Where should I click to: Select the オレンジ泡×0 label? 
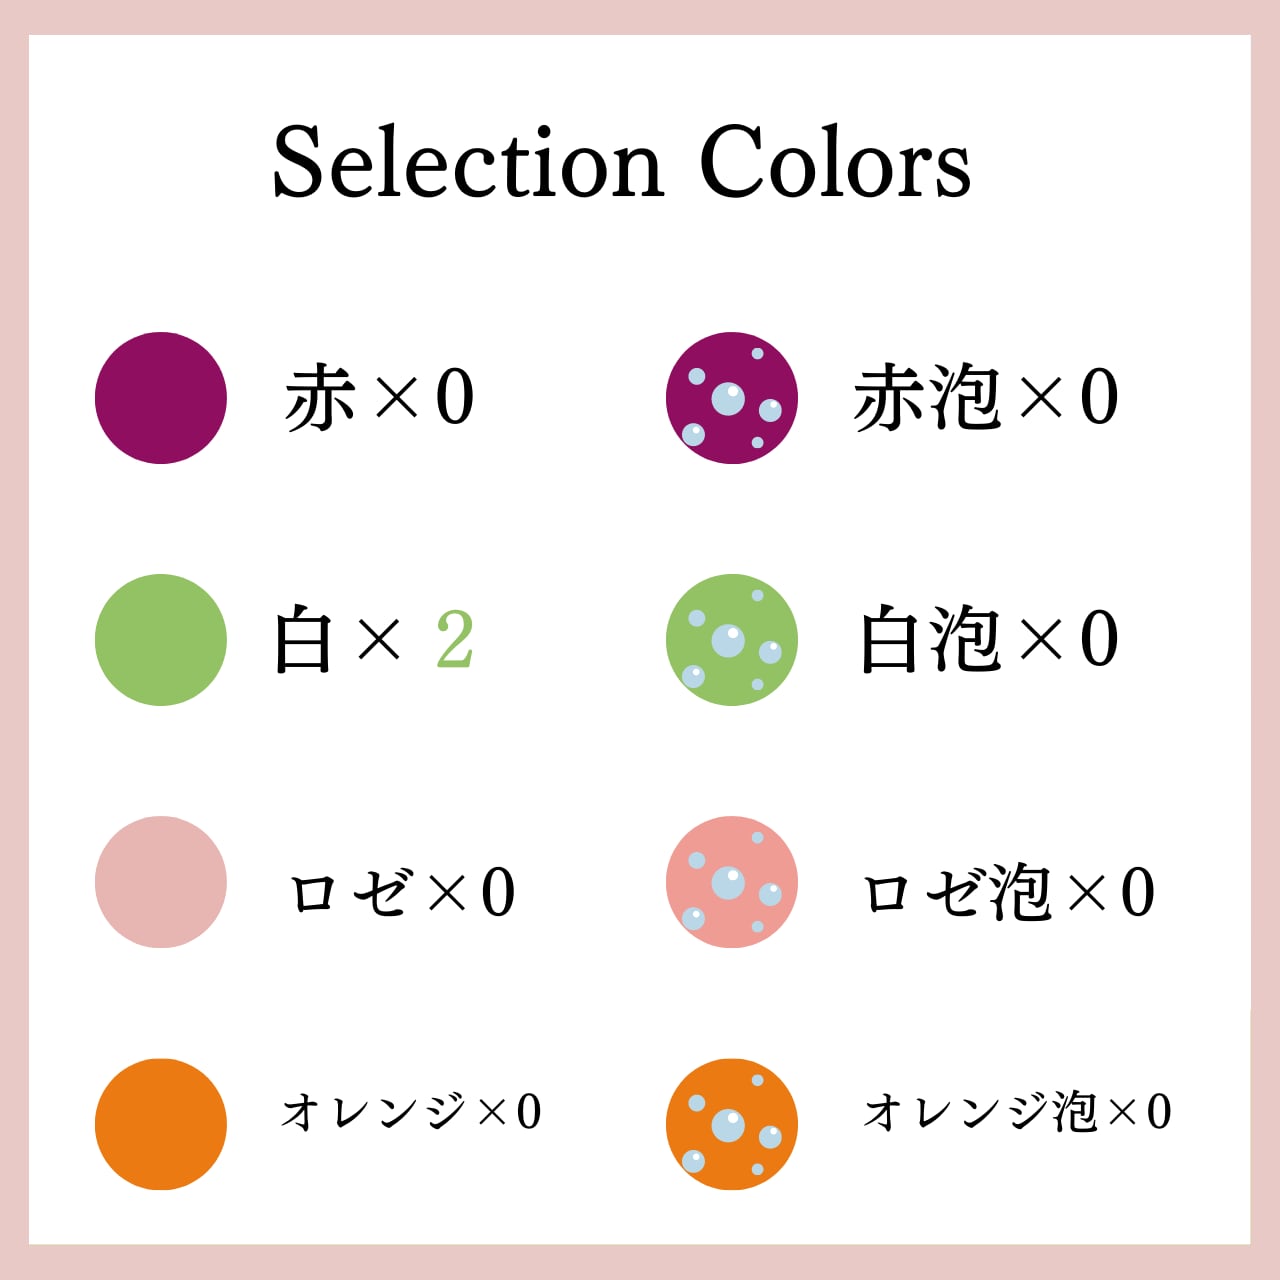coord(1018,1112)
